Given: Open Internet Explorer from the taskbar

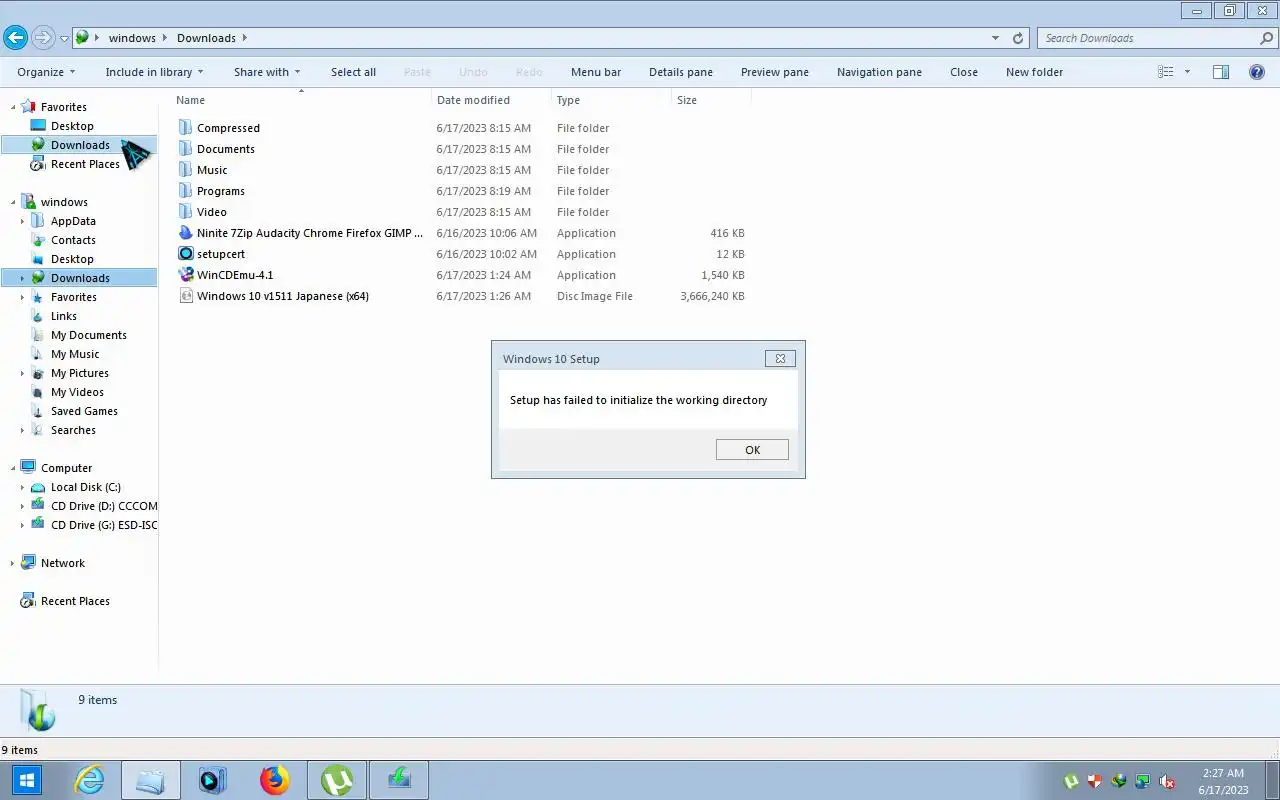Looking at the screenshot, I should pyautogui.click(x=89, y=780).
